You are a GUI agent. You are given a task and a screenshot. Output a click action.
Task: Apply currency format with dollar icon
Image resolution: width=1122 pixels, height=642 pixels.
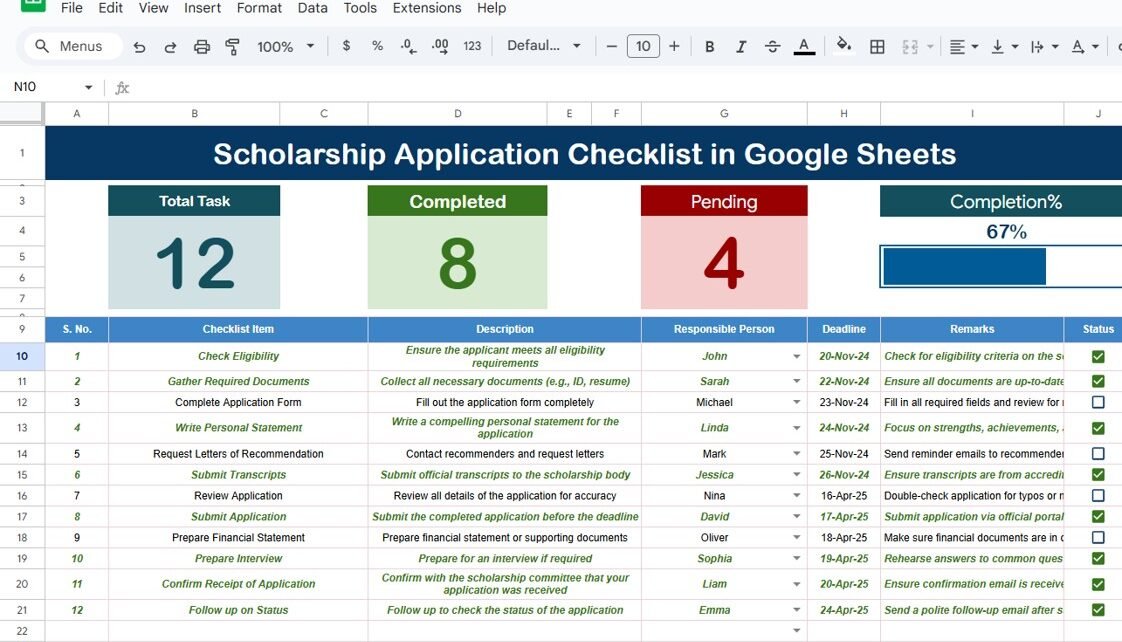tap(346, 46)
